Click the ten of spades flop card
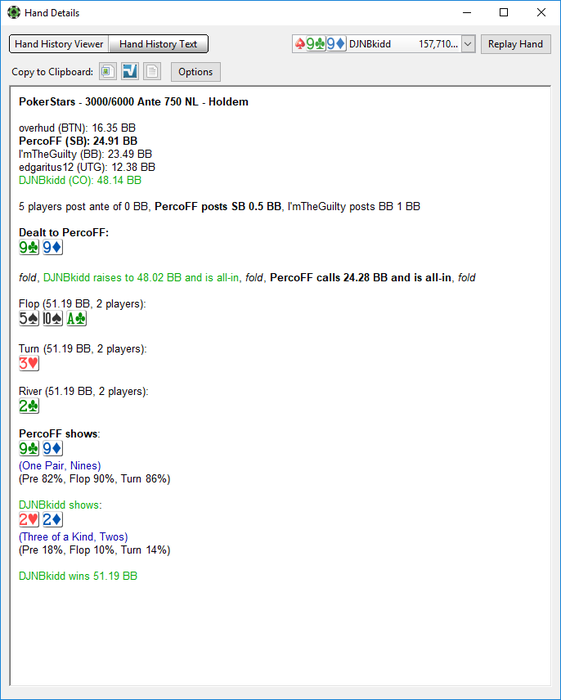This screenshot has width=561, height=700. tap(53, 318)
